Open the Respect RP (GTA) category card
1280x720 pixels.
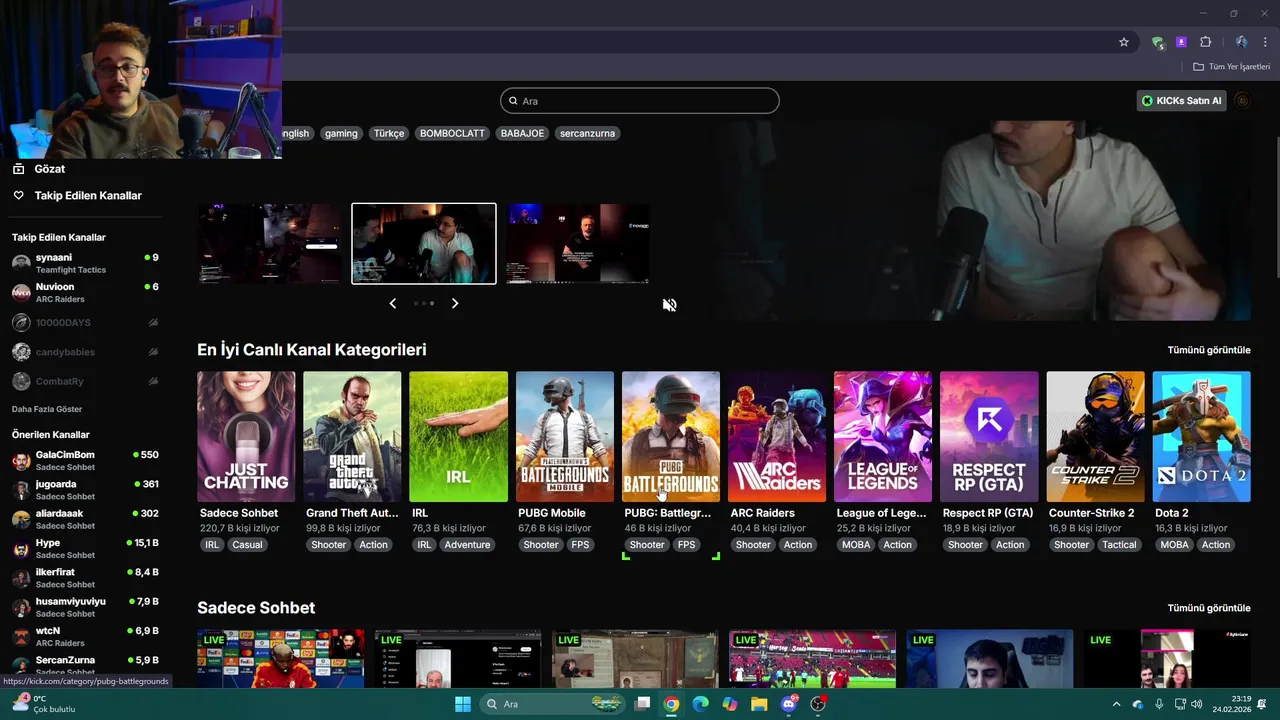point(989,437)
